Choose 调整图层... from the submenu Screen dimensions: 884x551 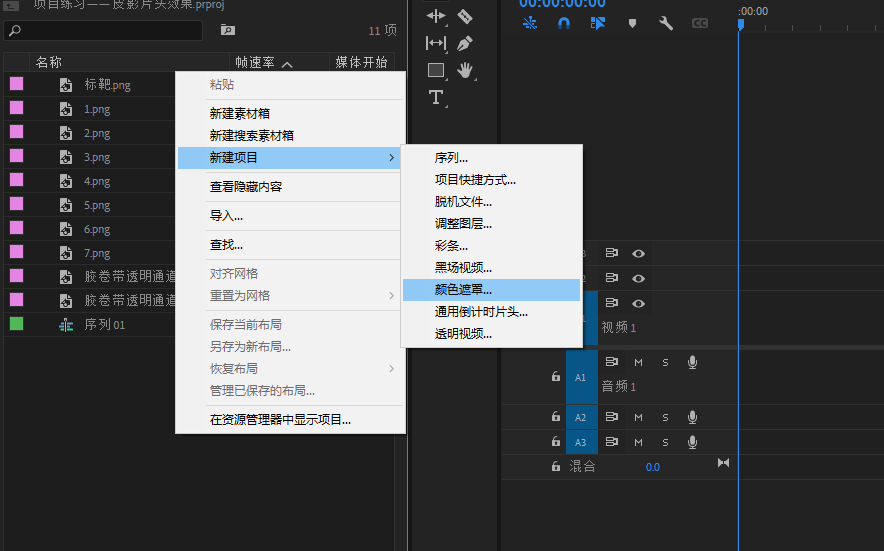(x=463, y=224)
